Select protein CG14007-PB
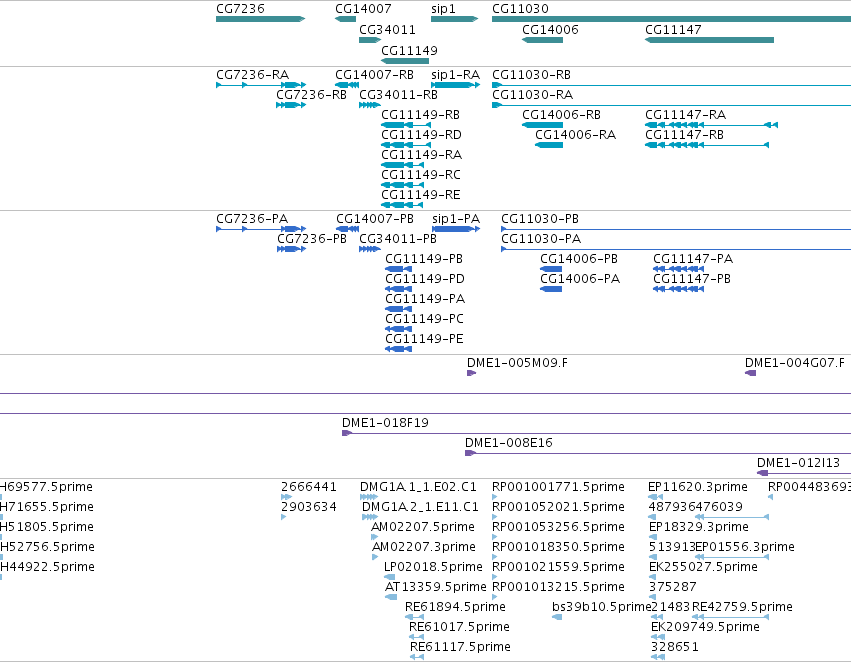851x662 pixels. pos(374,219)
